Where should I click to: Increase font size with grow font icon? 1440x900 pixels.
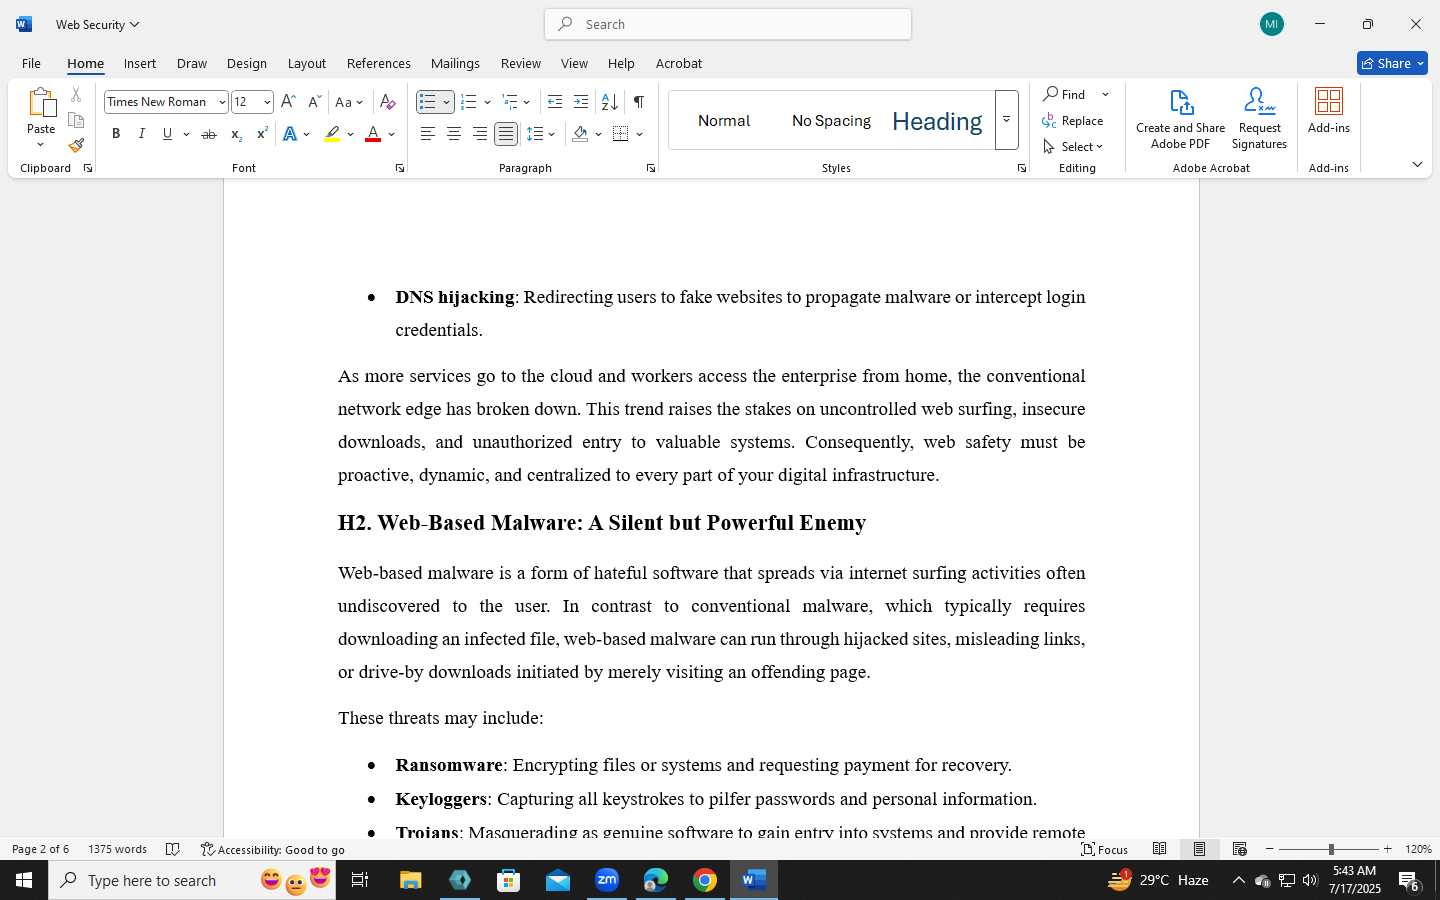pyautogui.click(x=288, y=102)
